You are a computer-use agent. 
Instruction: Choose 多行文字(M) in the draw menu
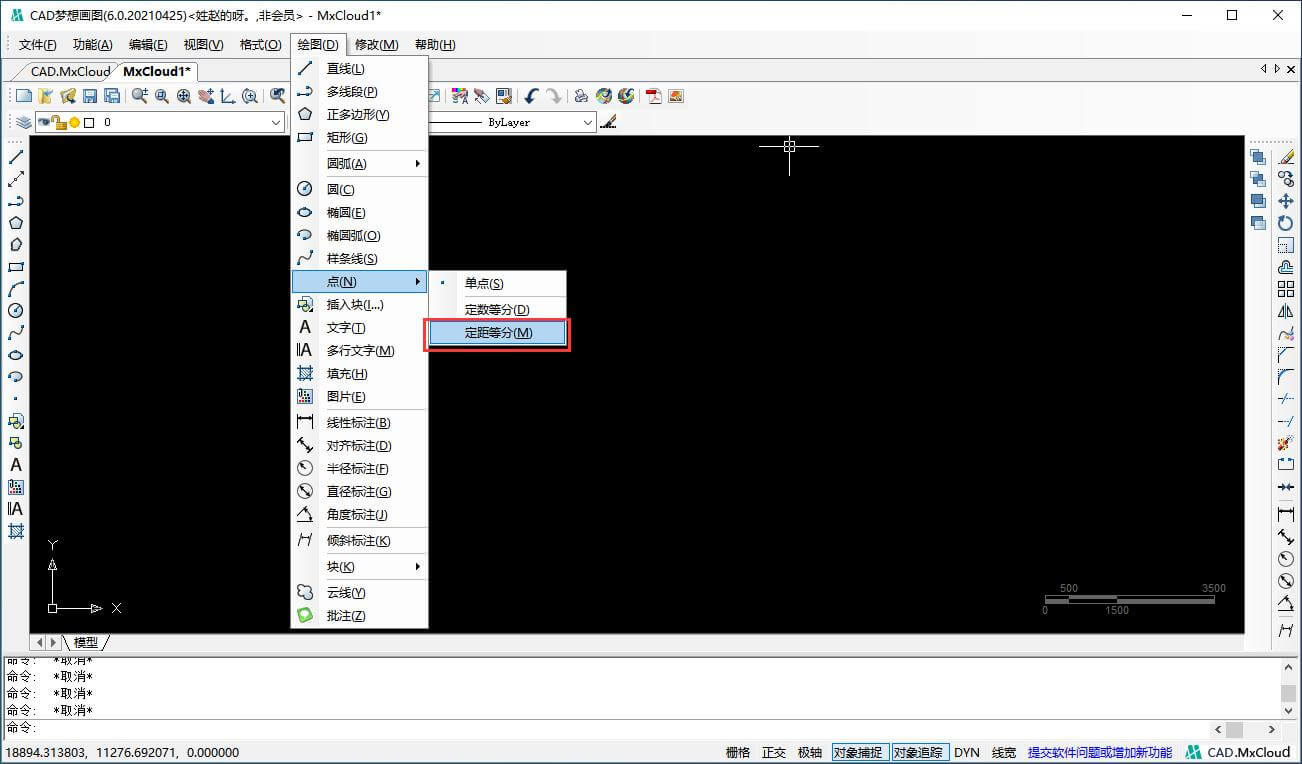coord(360,351)
